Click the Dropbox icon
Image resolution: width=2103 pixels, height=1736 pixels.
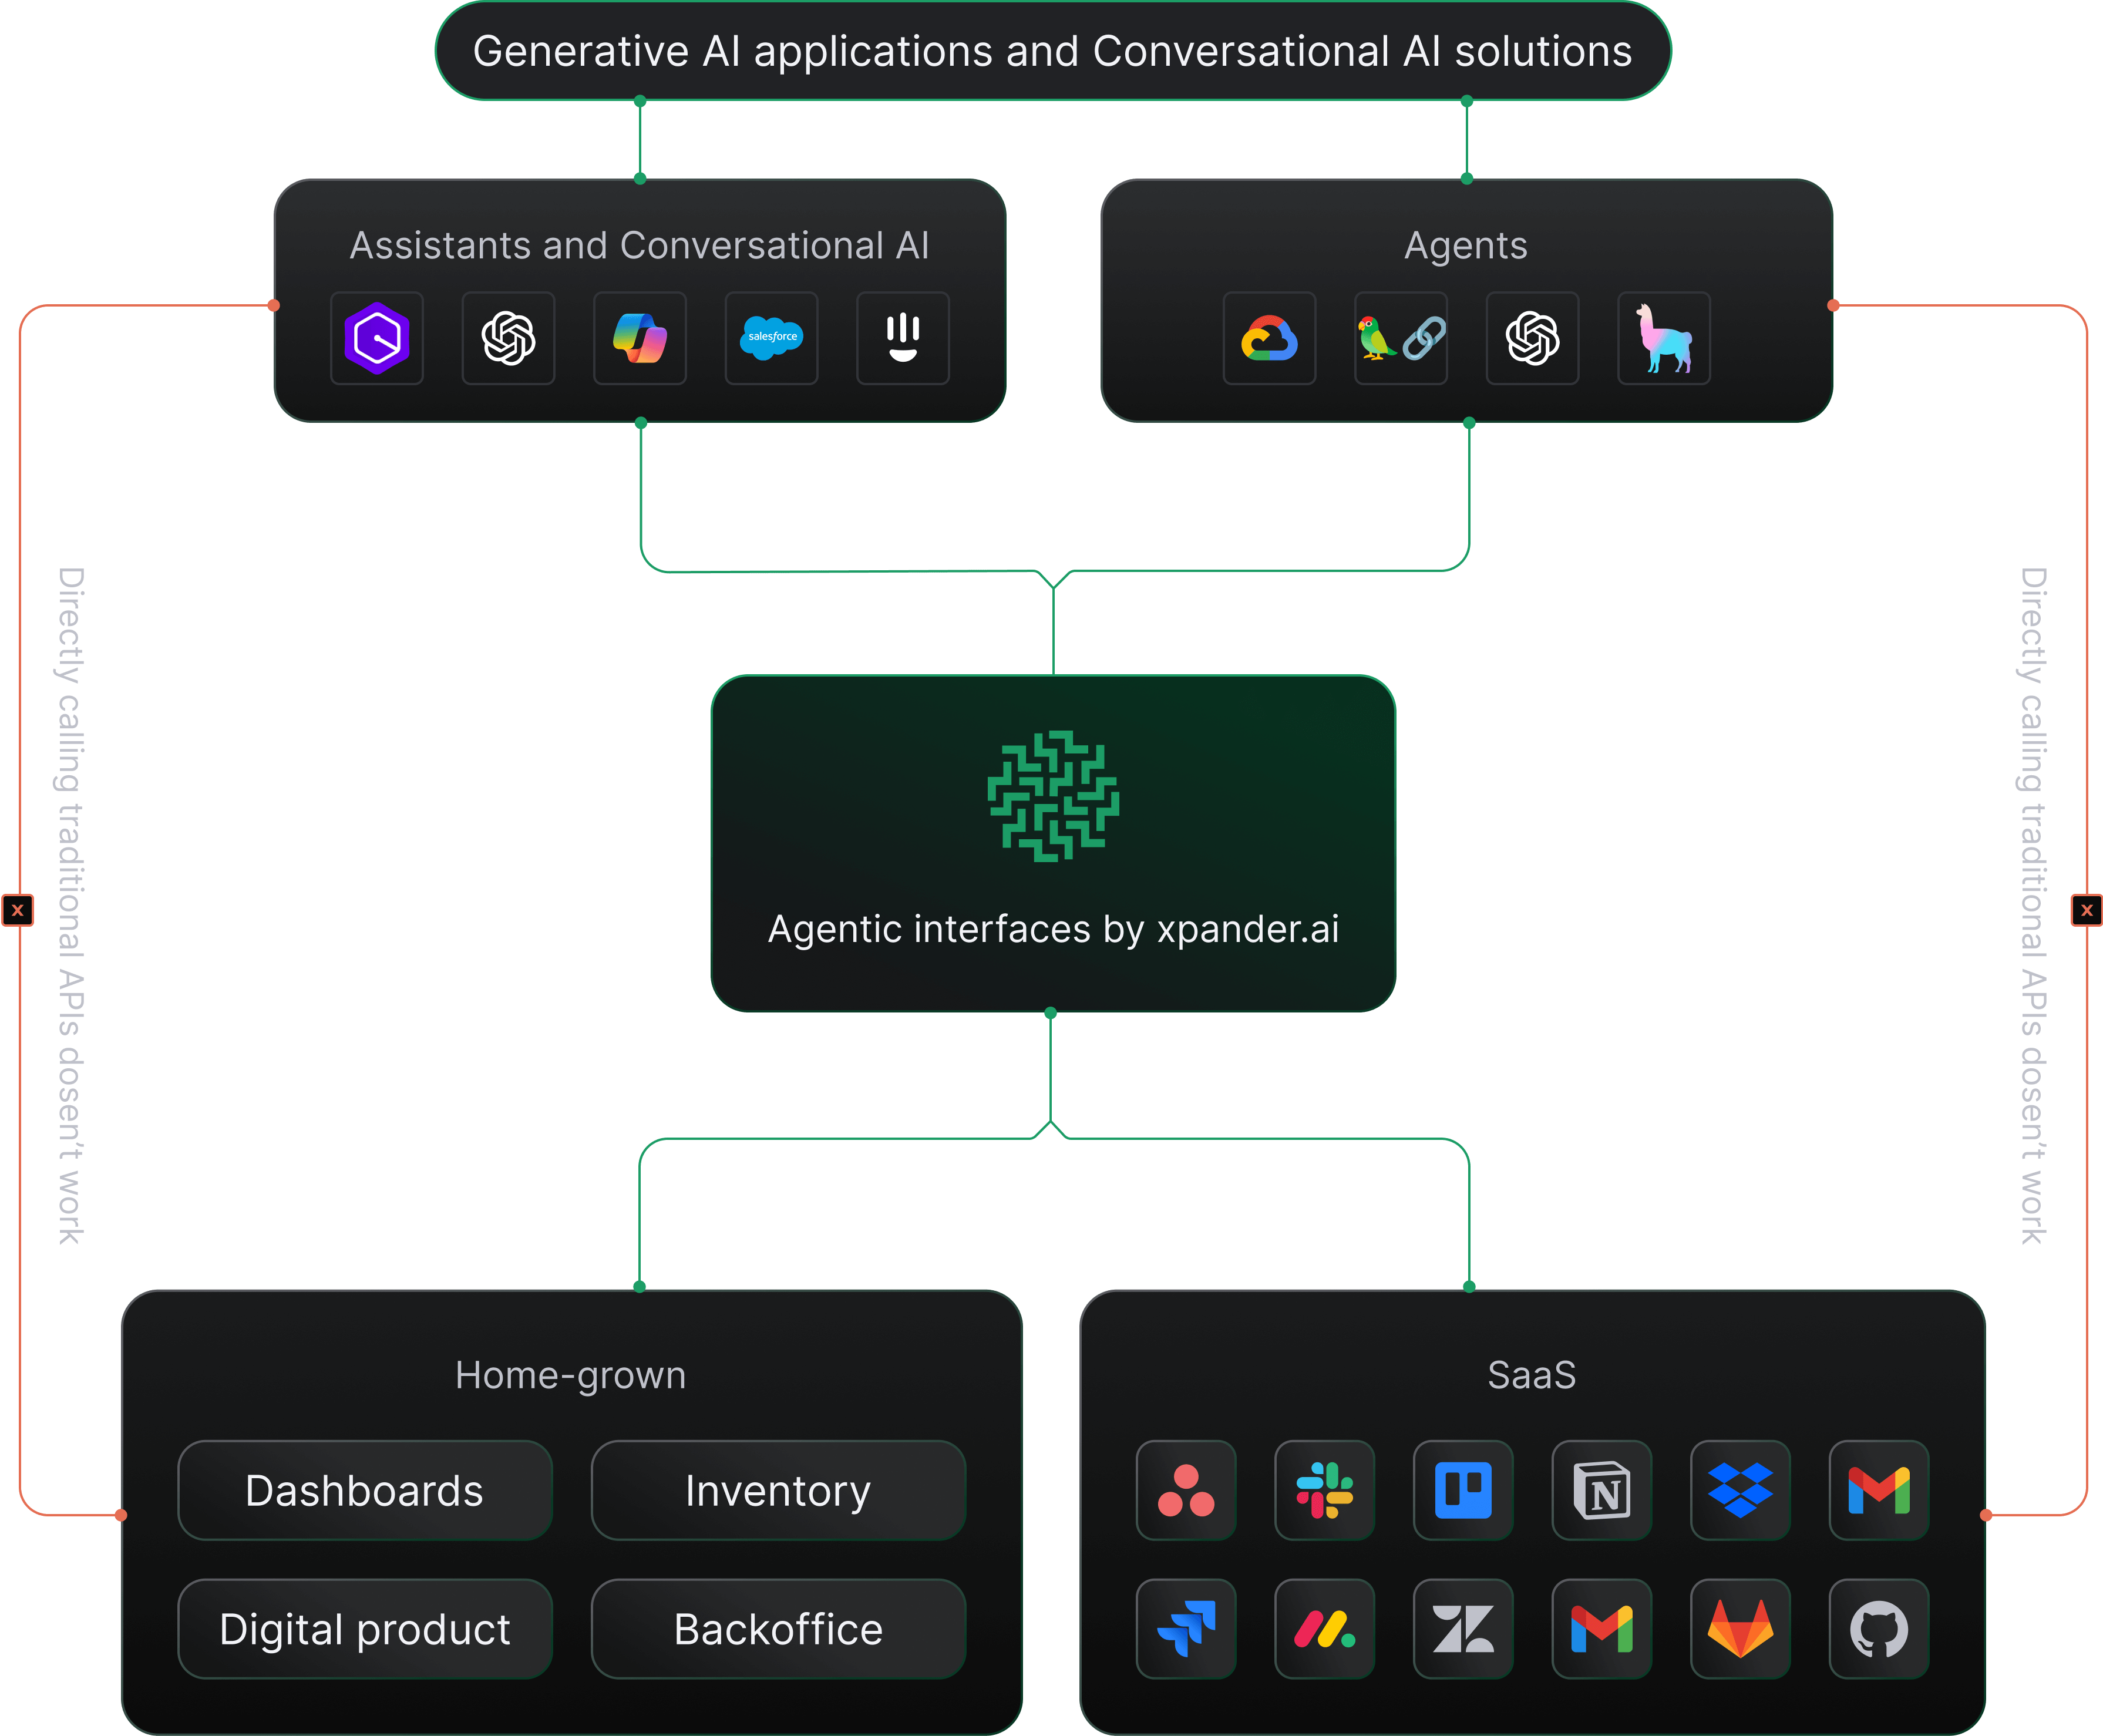pyautogui.click(x=1740, y=1491)
